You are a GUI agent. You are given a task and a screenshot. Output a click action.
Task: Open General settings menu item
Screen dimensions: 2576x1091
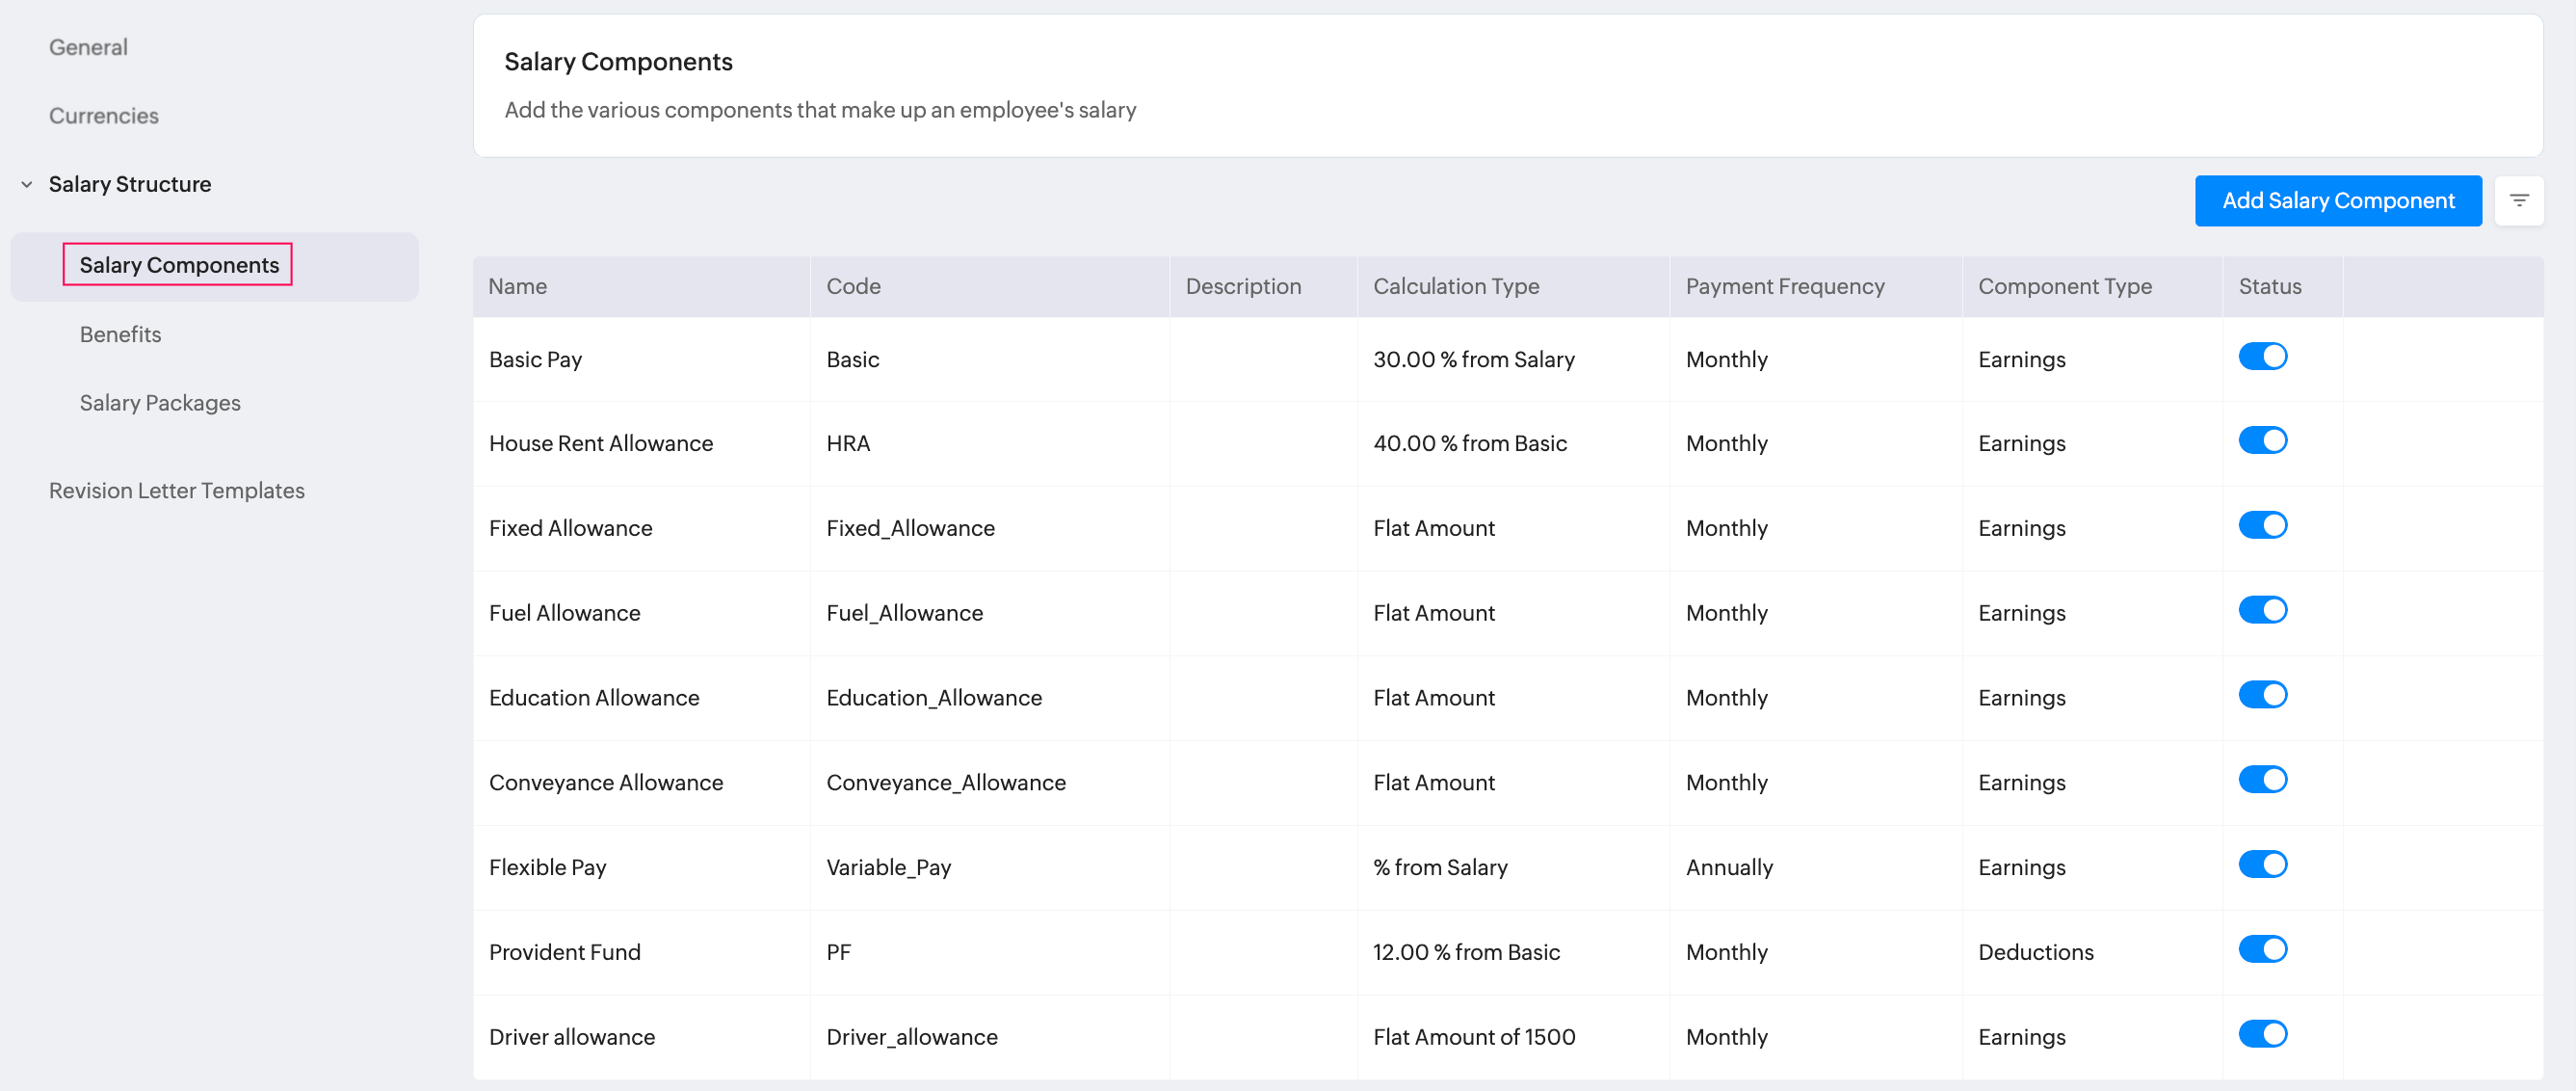[88, 48]
